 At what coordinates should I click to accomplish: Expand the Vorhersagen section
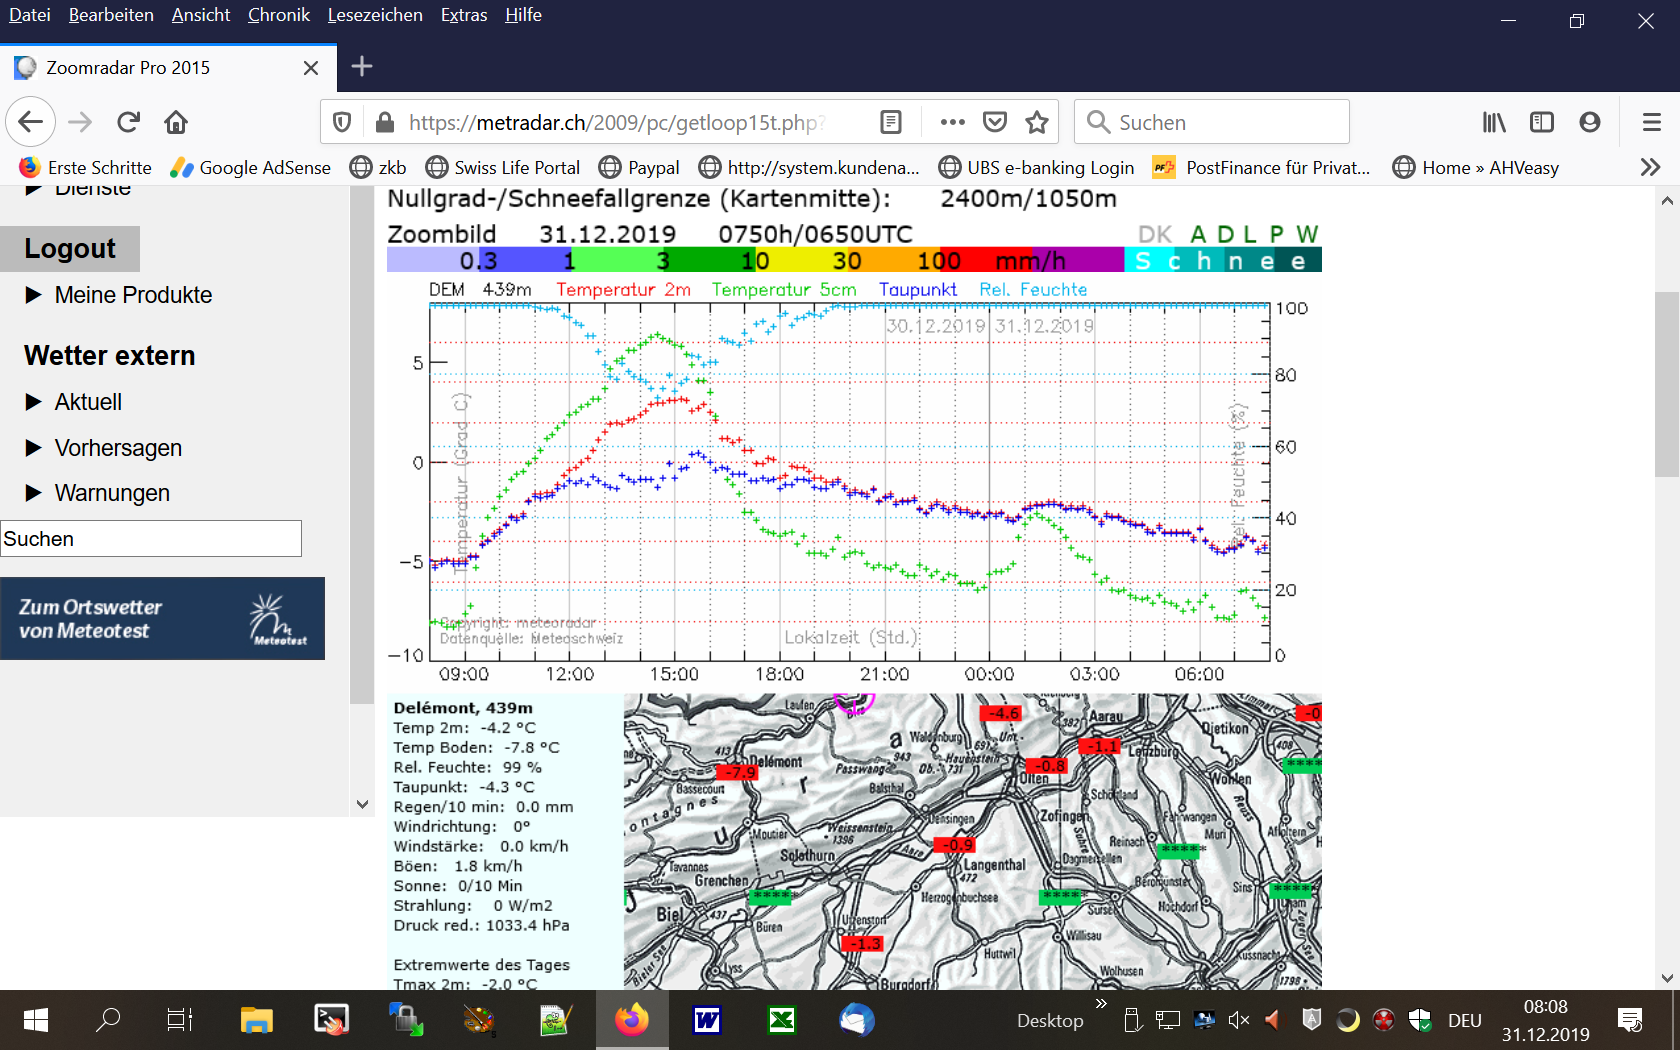[117, 448]
